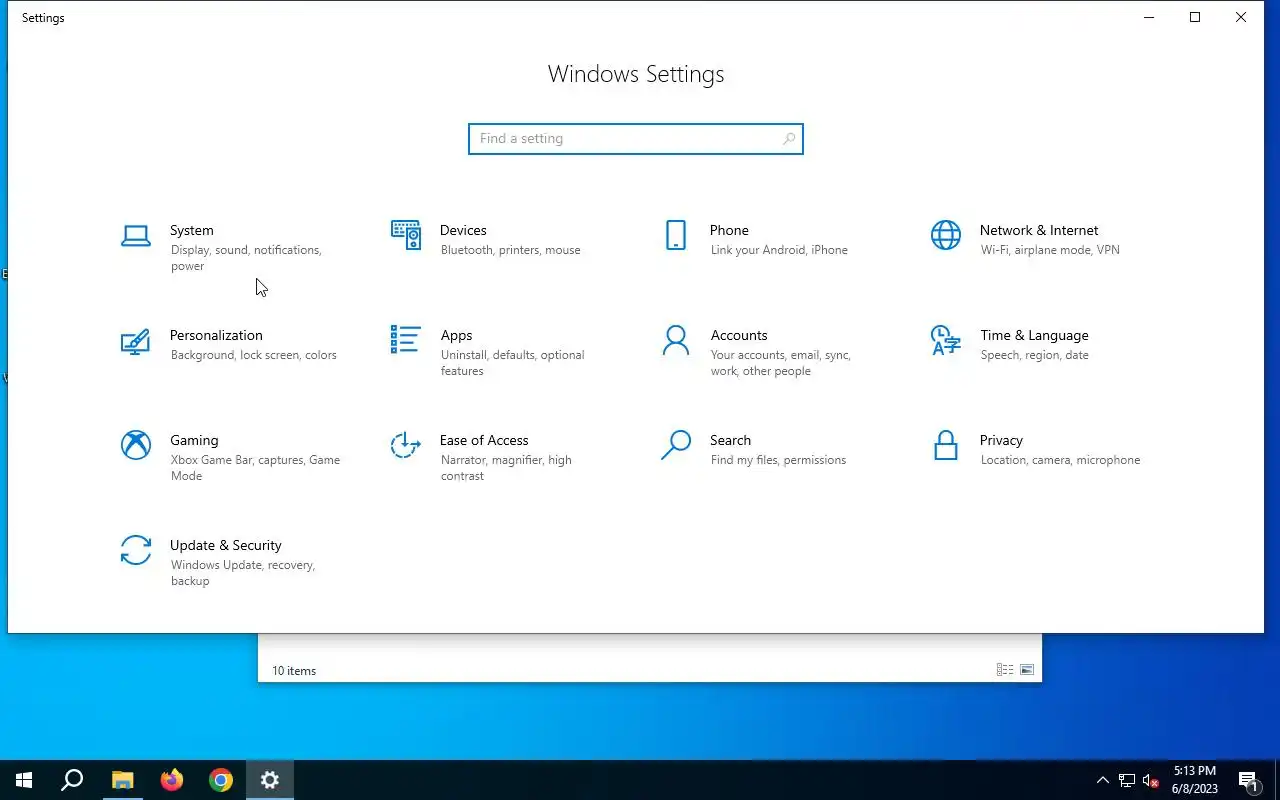
Task: Open the Action Center notifications icon
Action: 1248,780
